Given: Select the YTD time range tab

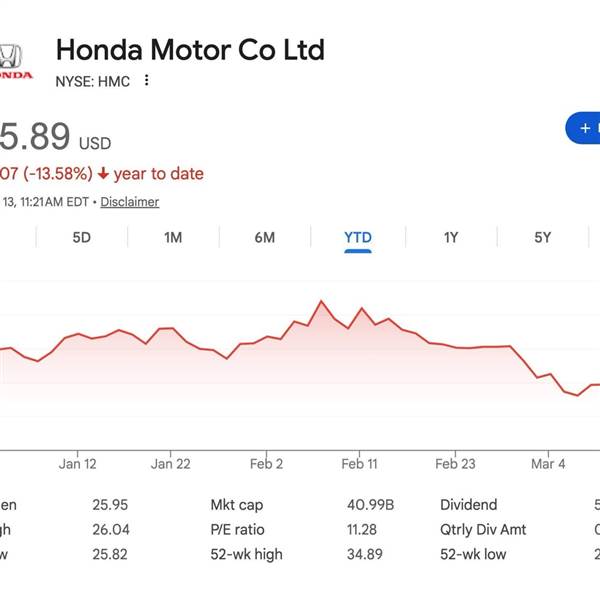Looking at the screenshot, I should (357, 238).
